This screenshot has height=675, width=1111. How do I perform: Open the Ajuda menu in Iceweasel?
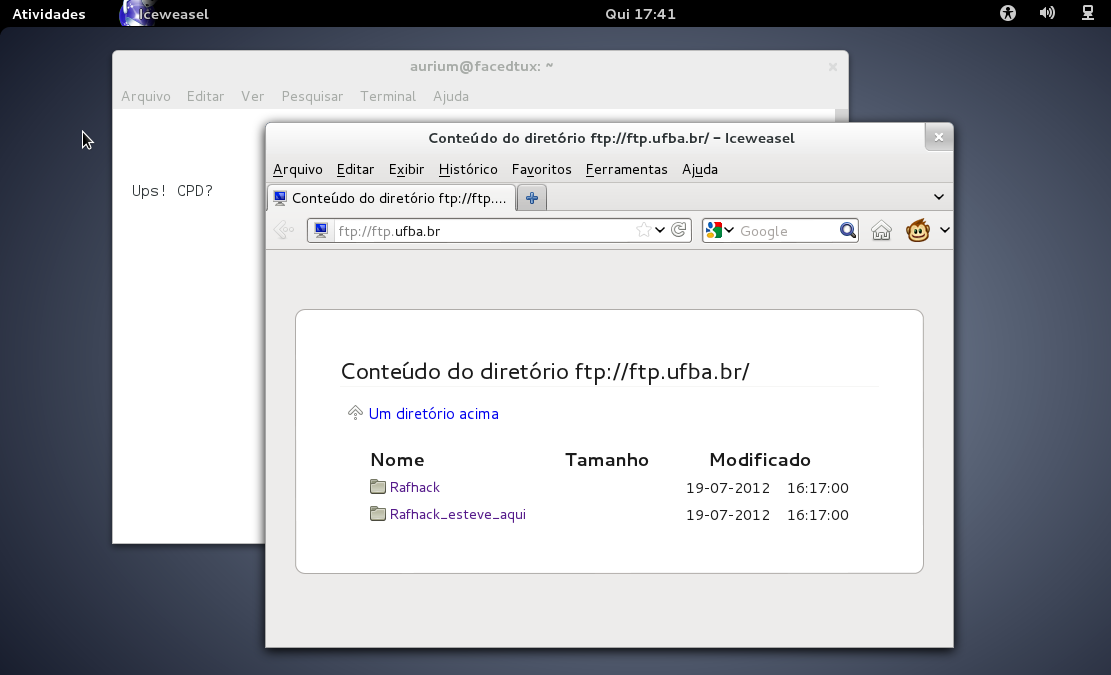pyautogui.click(x=699, y=169)
